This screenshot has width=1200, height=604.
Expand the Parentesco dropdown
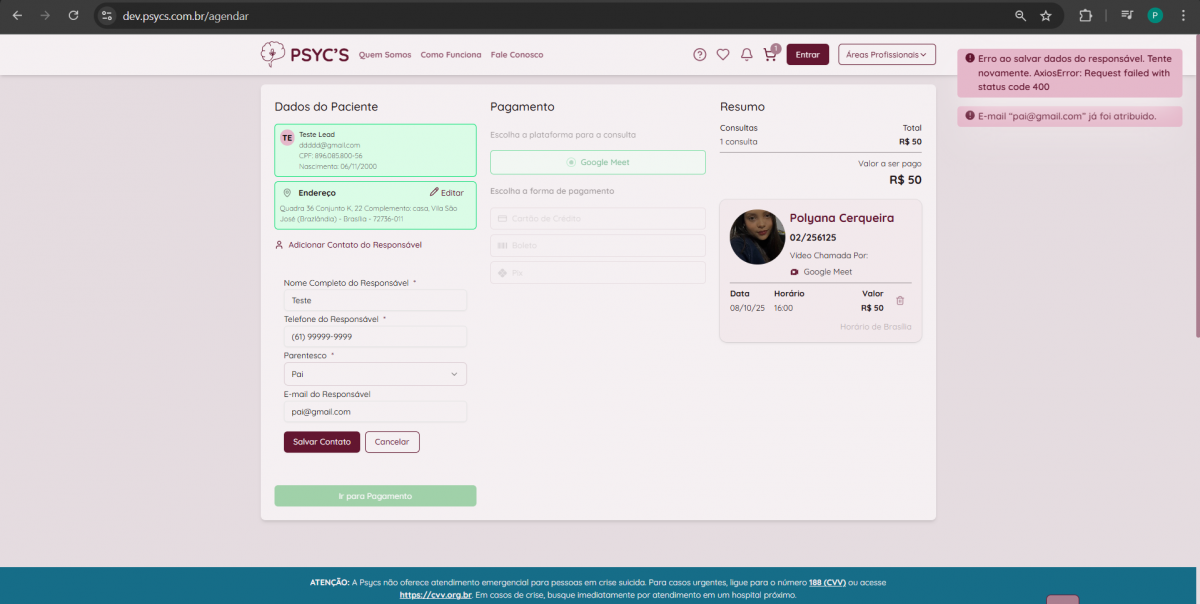tap(375, 374)
